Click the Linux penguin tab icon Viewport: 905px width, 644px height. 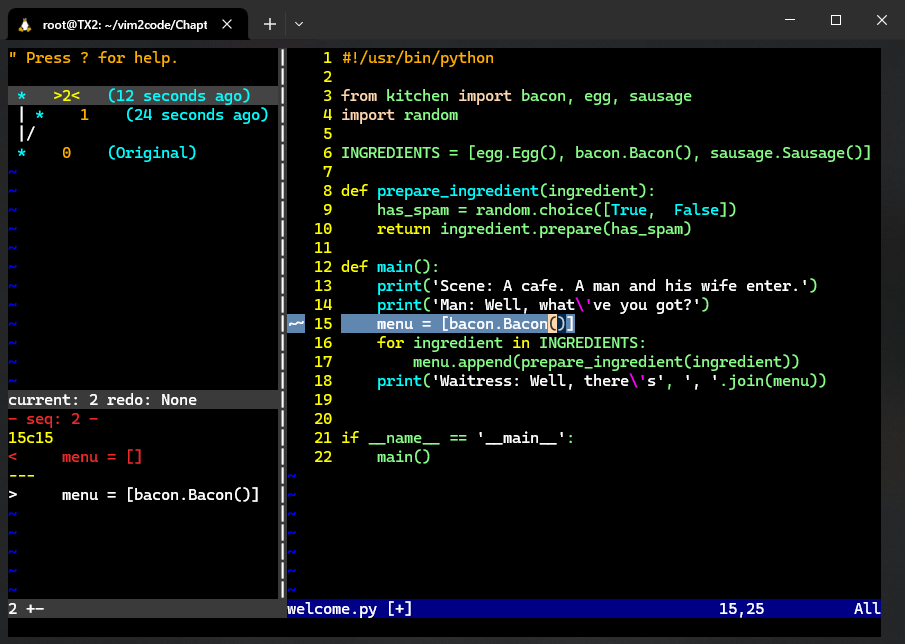click(x=25, y=25)
